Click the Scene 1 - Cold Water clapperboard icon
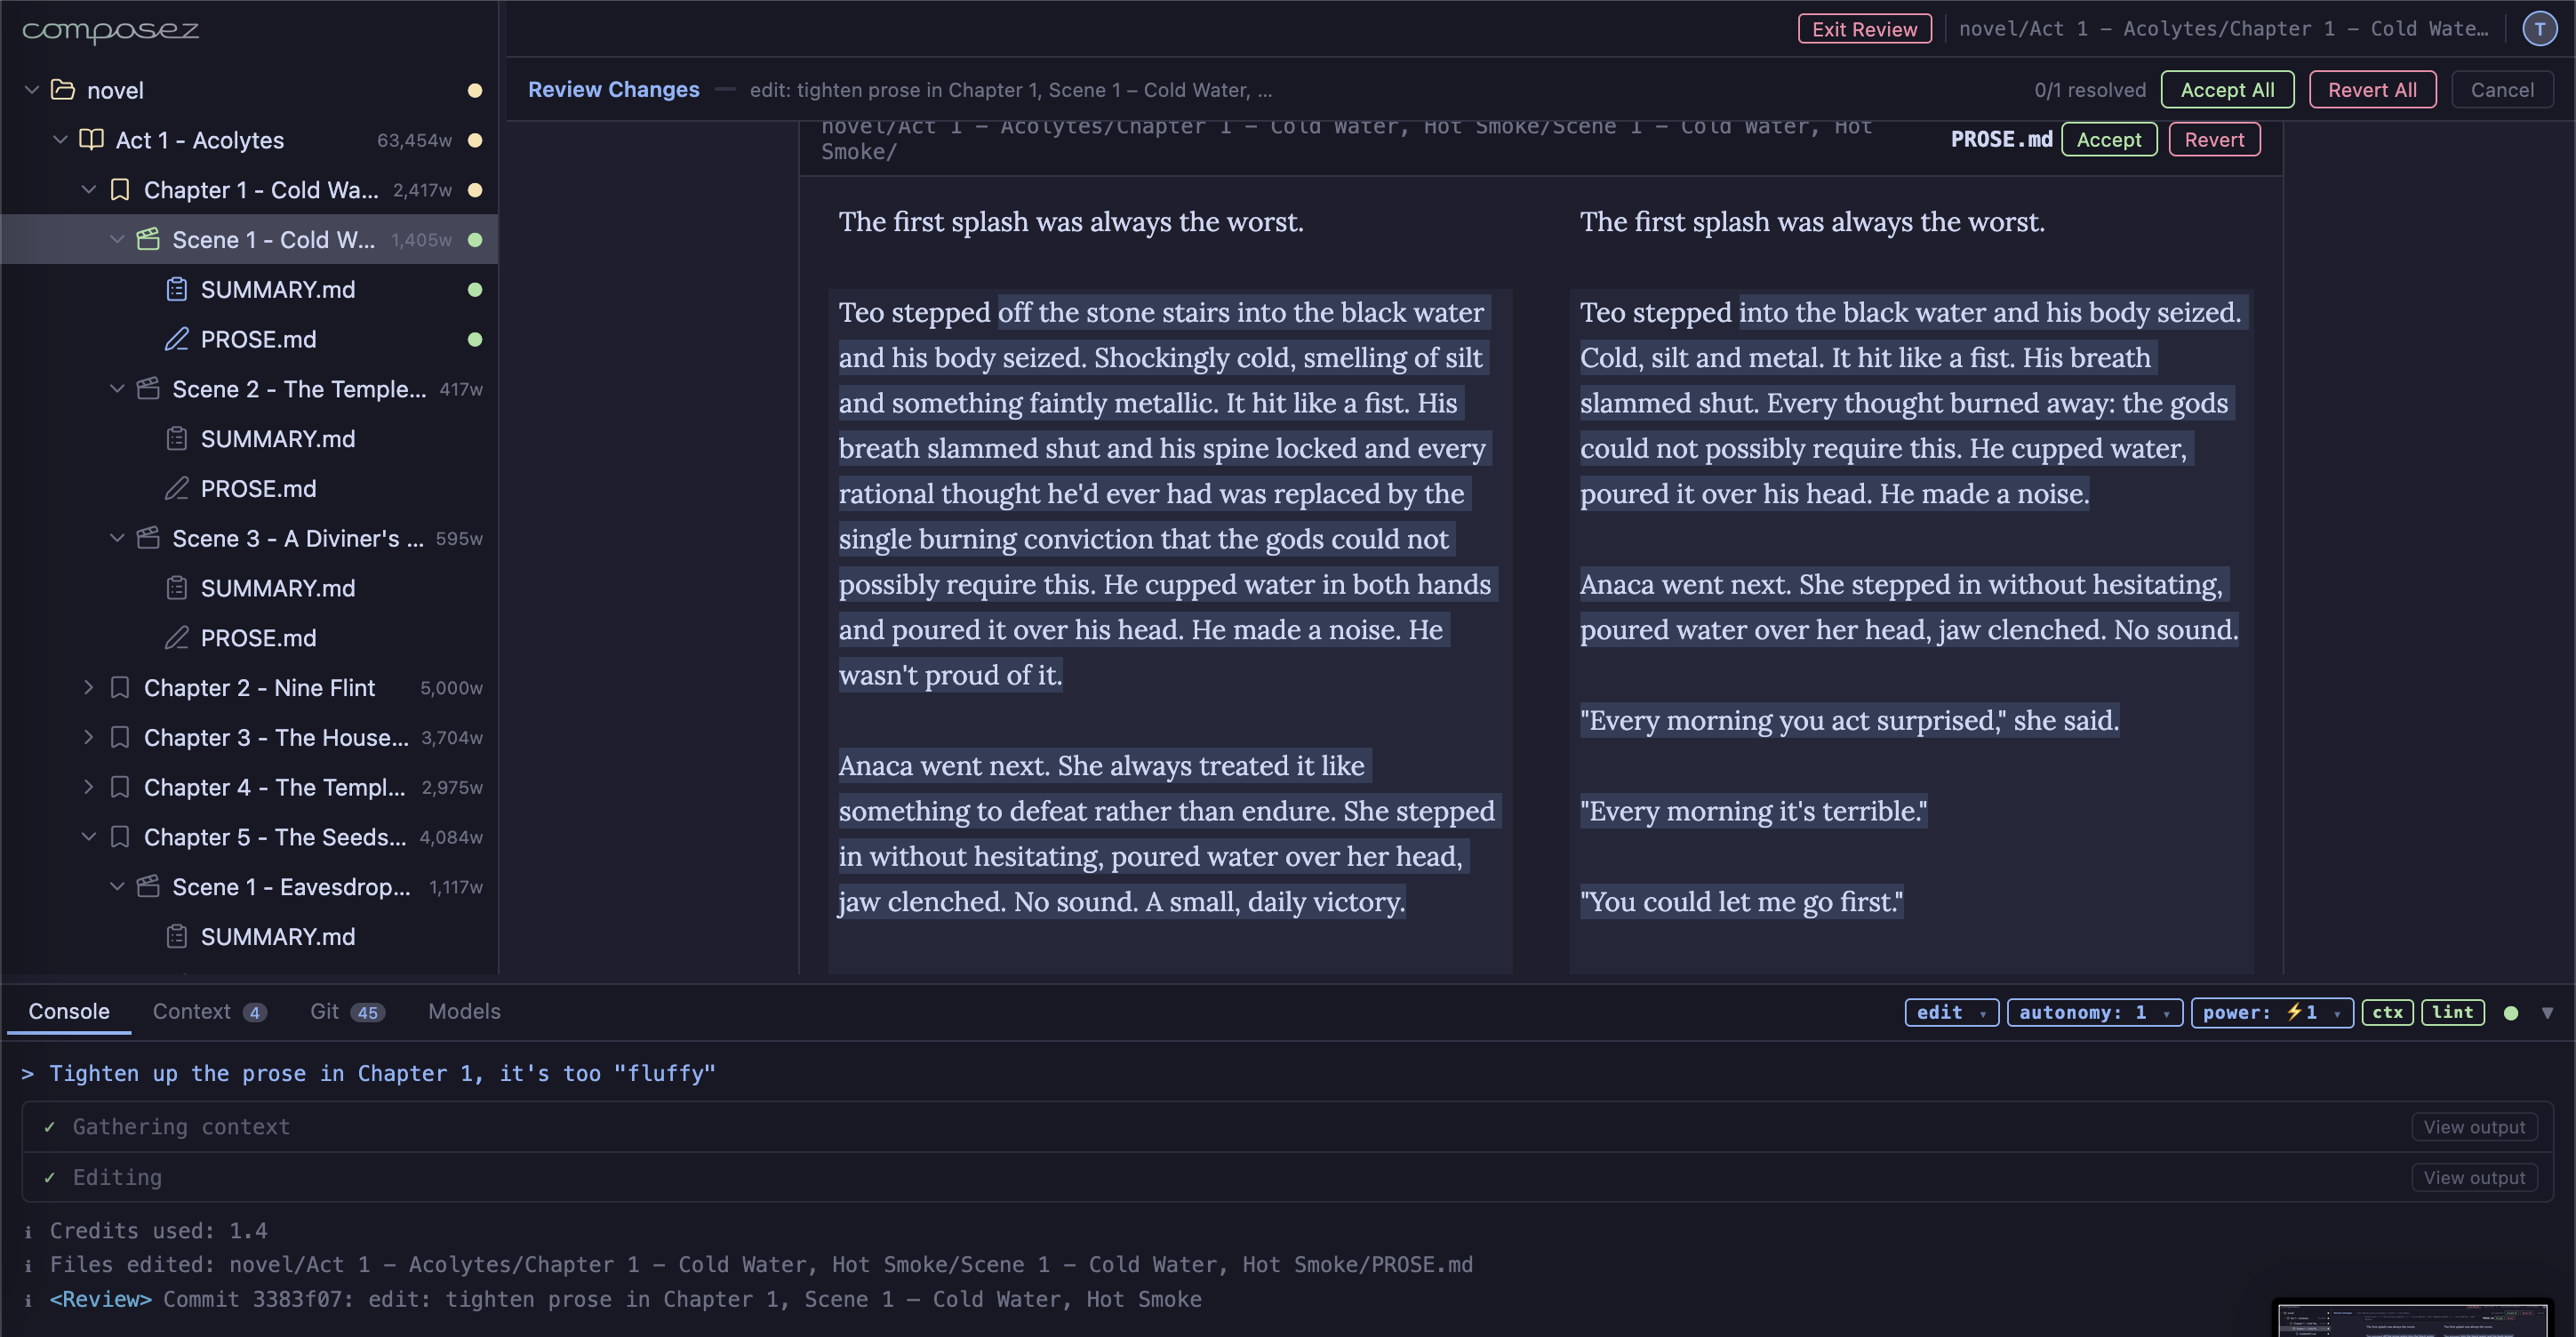2576x1337 pixels. tap(148, 240)
